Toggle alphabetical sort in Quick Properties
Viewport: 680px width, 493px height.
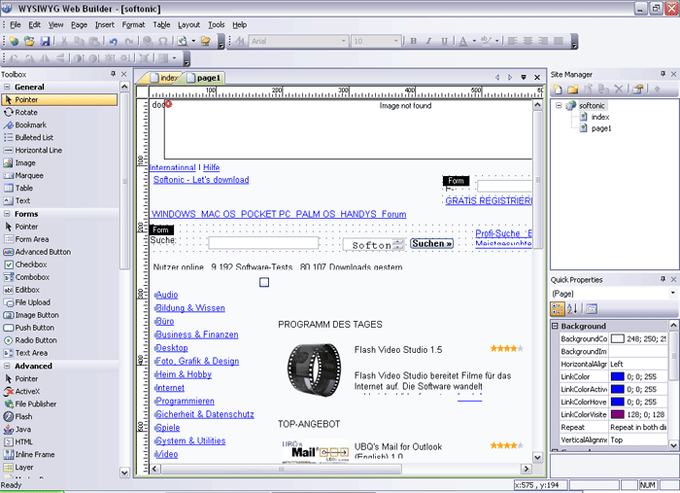pyautogui.click(x=572, y=308)
